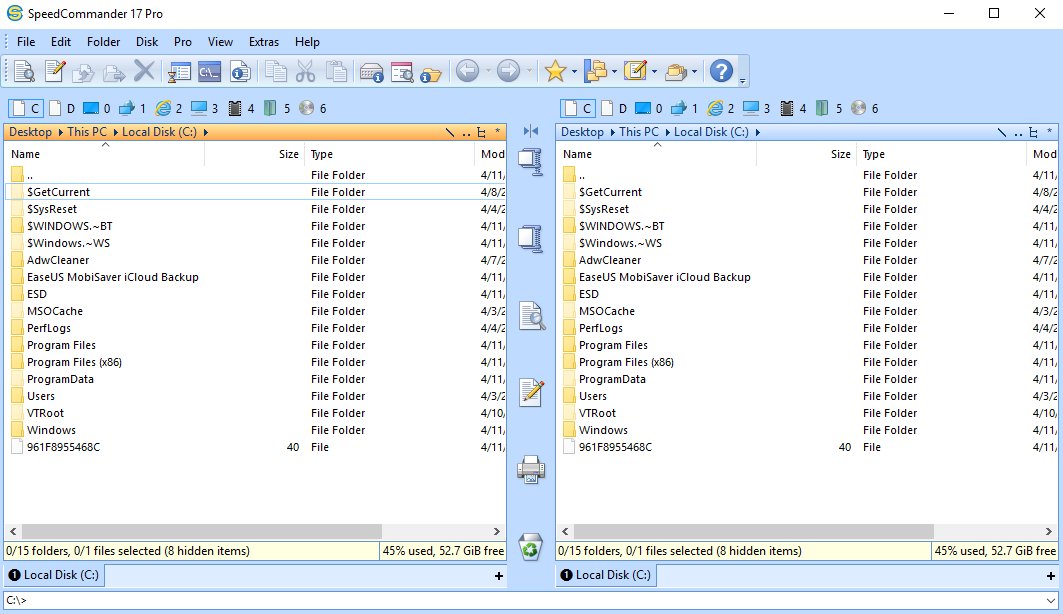Select Internet Explorer location 2 in left drive bar

[x=169, y=108]
